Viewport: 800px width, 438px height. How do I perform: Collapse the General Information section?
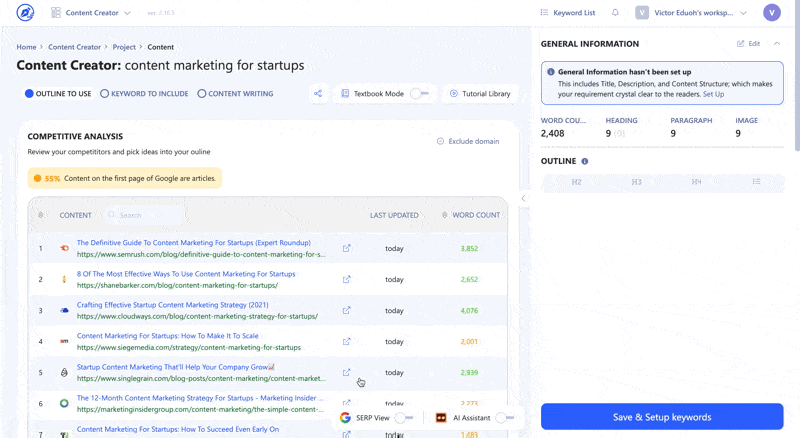tap(777, 43)
